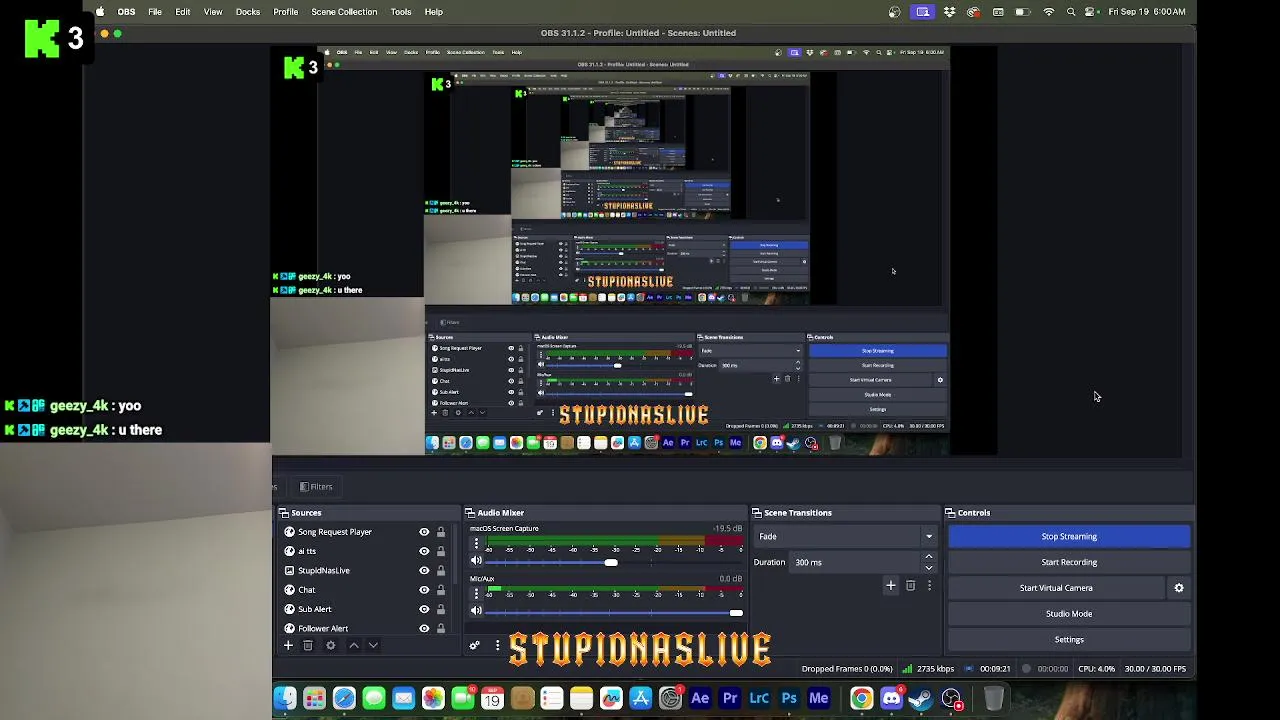Open transition properties three-dot menu
The image size is (1280, 720).
tap(929, 586)
